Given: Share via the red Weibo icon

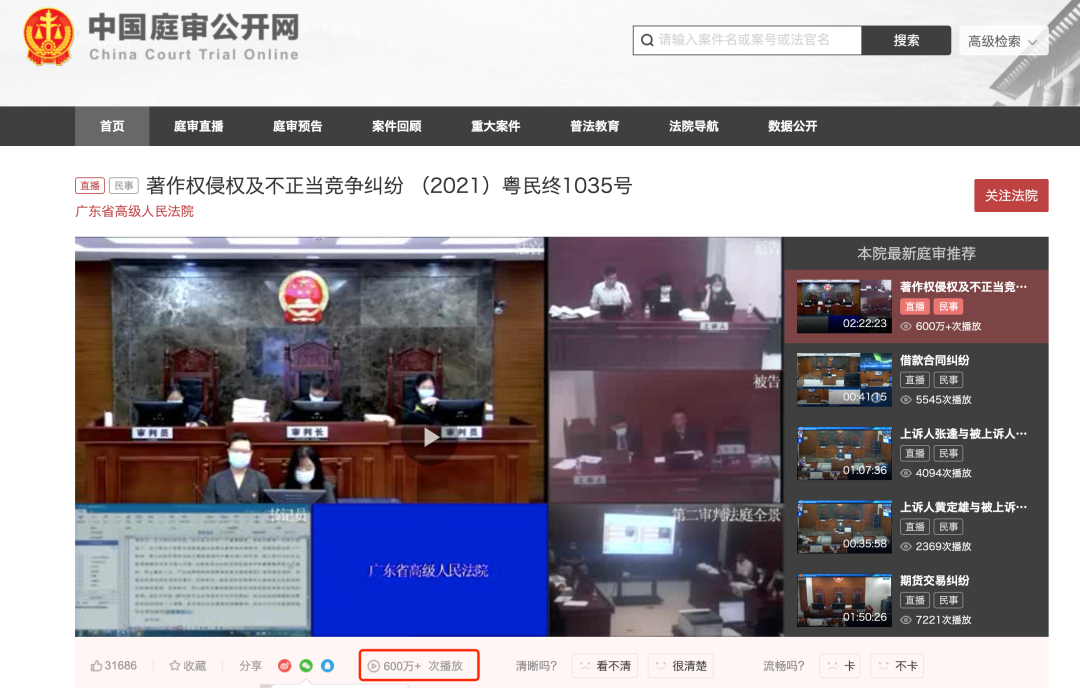Looking at the screenshot, I should click(x=284, y=665).
